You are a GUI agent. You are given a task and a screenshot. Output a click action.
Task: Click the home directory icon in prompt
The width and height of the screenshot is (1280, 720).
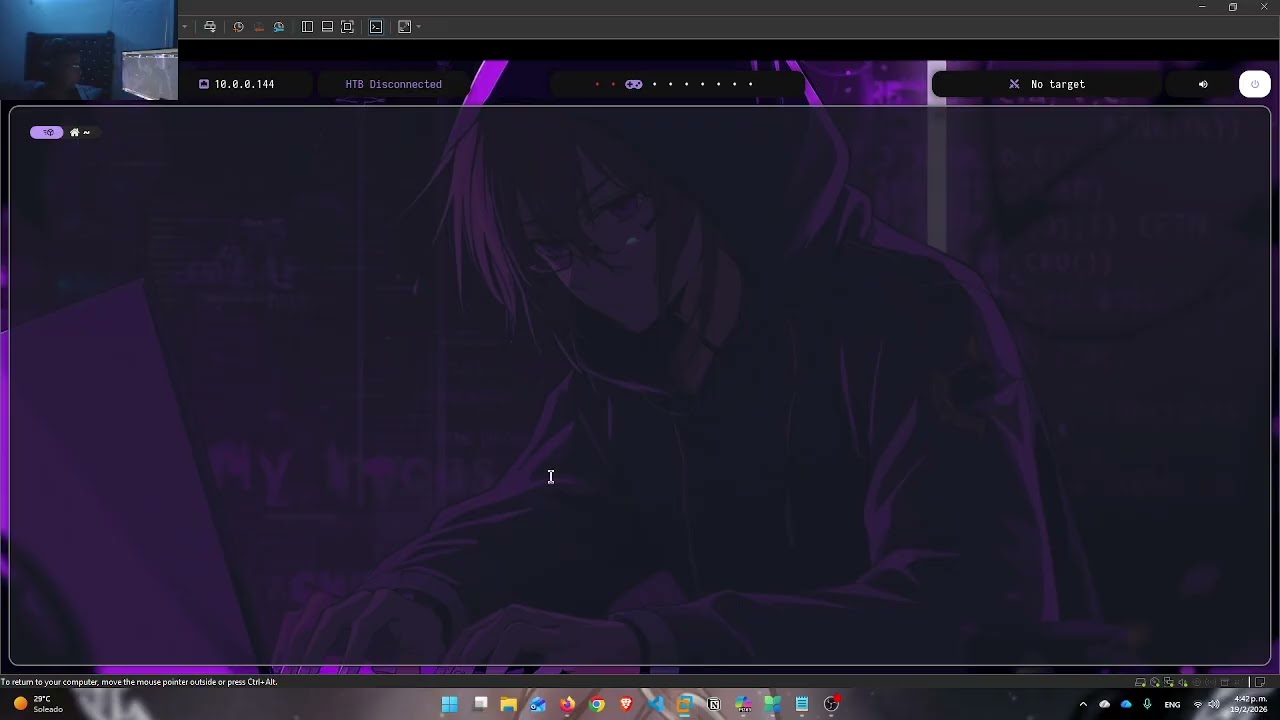[x=74, y=132]
